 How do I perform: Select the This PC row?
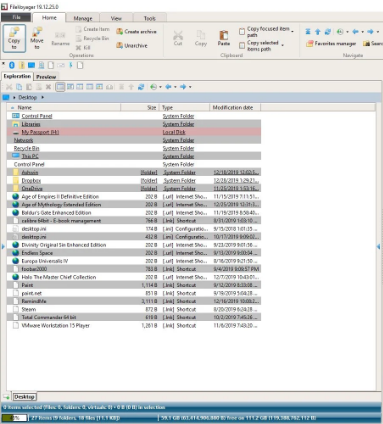pos(134,156)
